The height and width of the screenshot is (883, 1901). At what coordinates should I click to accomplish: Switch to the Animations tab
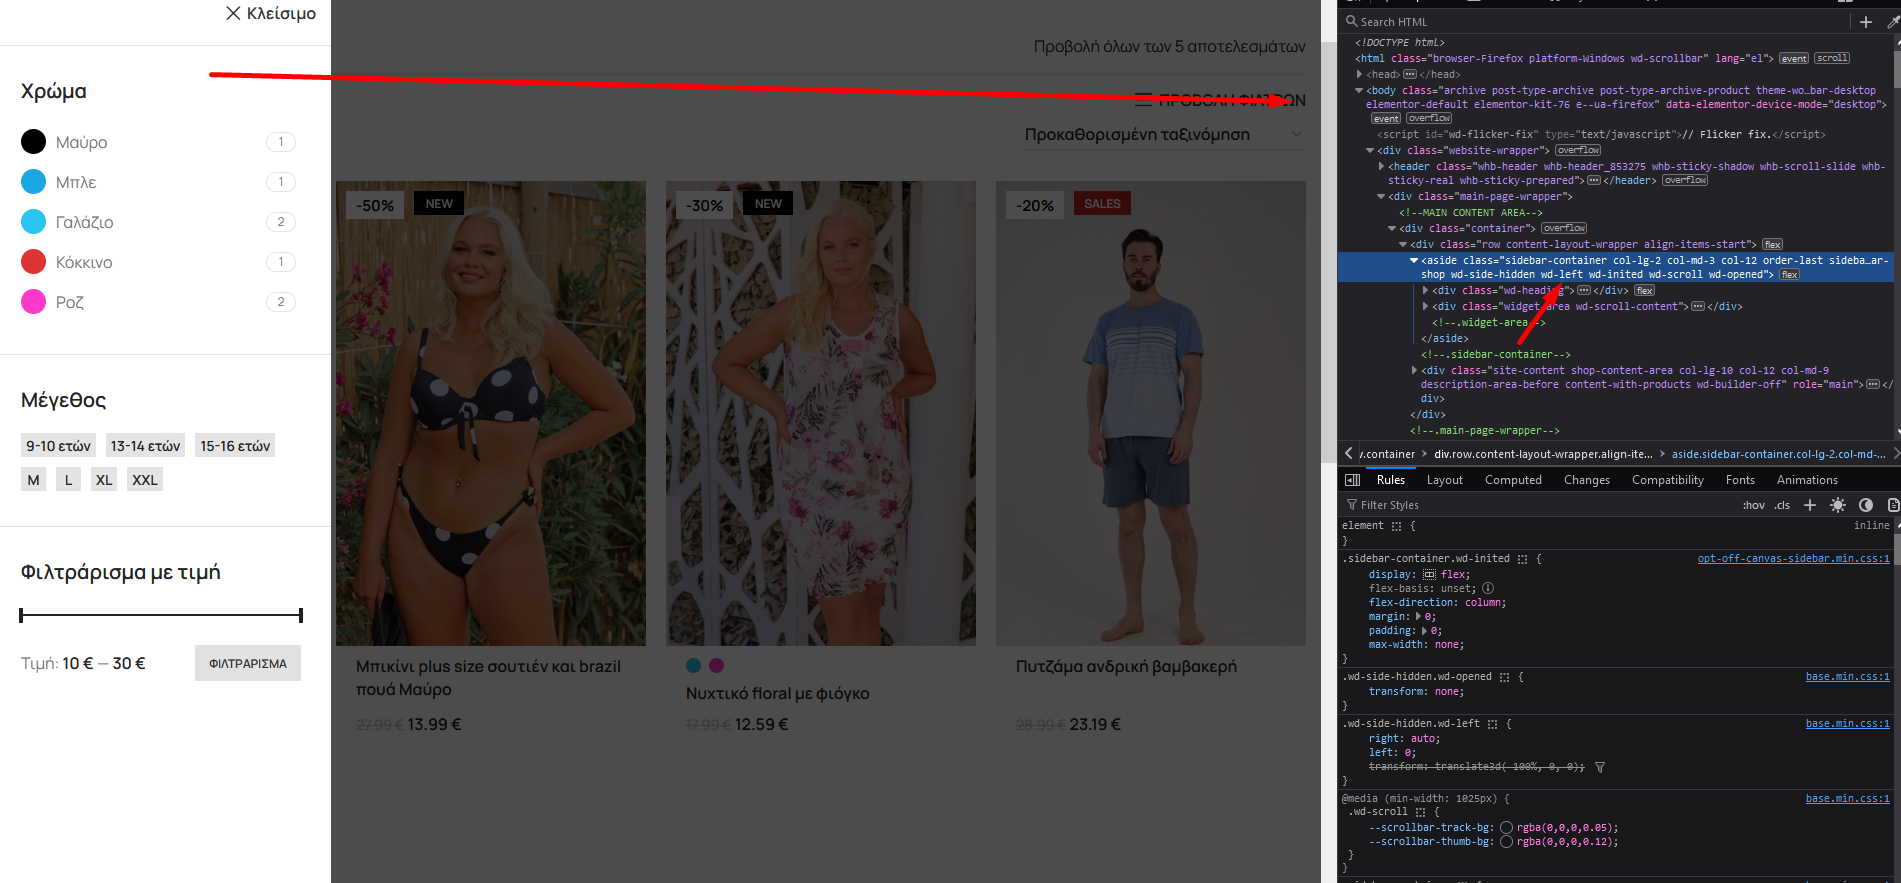tap(1806, 480)
